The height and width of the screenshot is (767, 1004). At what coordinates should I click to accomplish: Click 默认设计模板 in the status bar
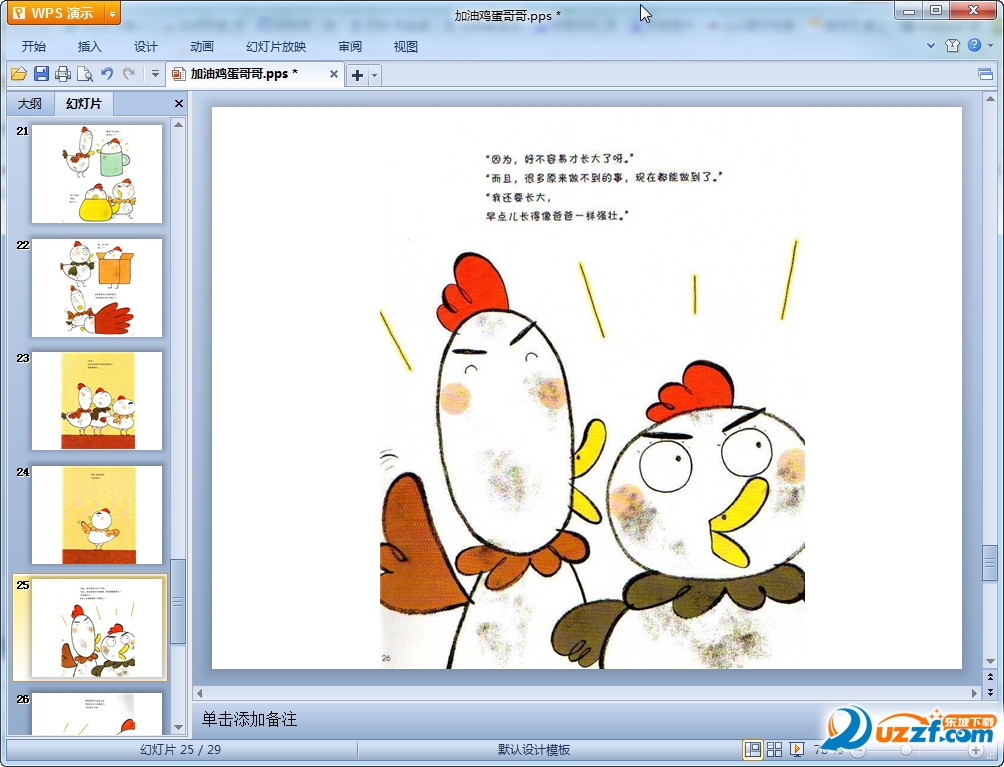click(x=534, y=750)
